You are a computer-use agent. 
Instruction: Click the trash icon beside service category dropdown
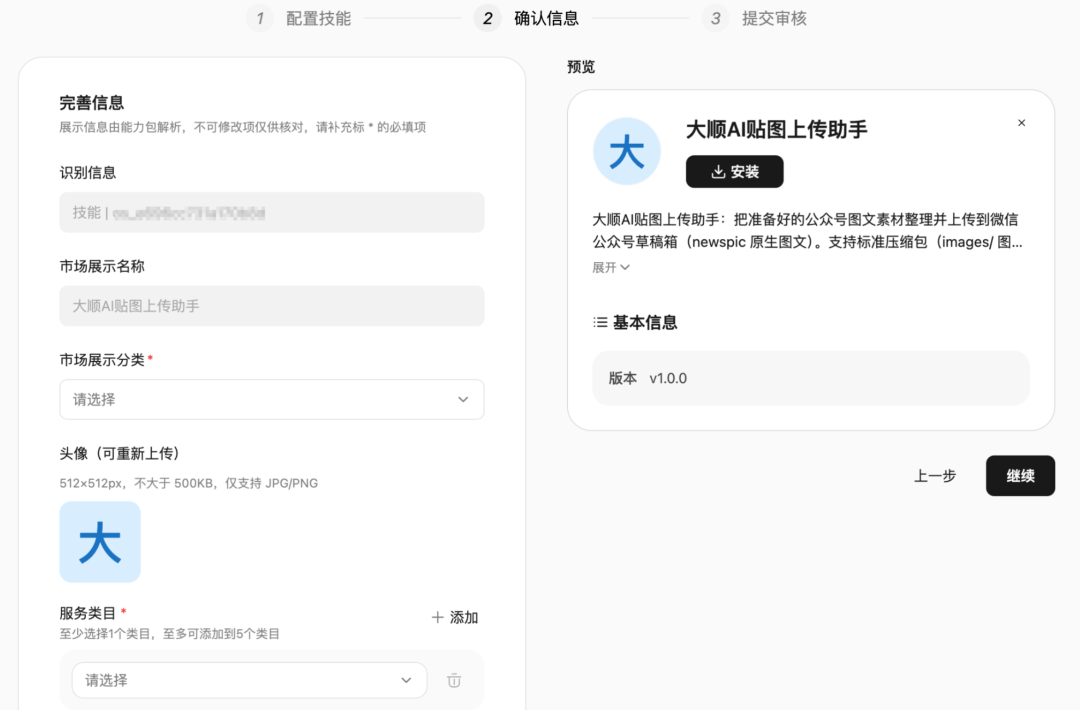tap(454, 680)
